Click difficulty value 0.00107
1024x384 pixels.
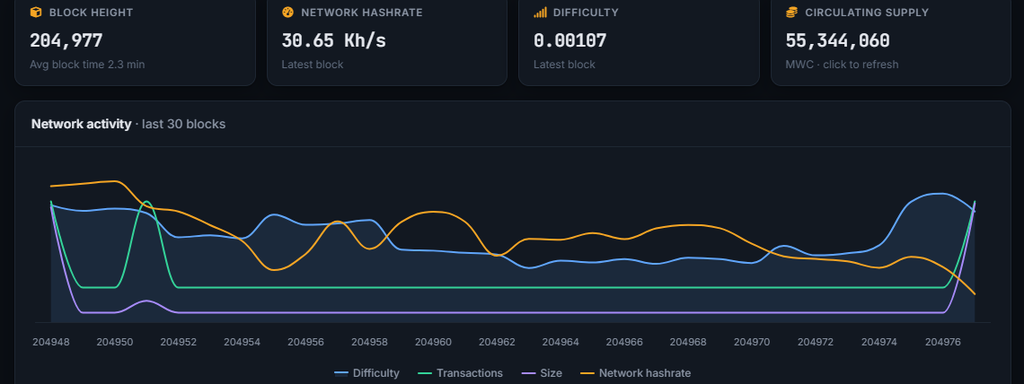[x=570, y=40]
